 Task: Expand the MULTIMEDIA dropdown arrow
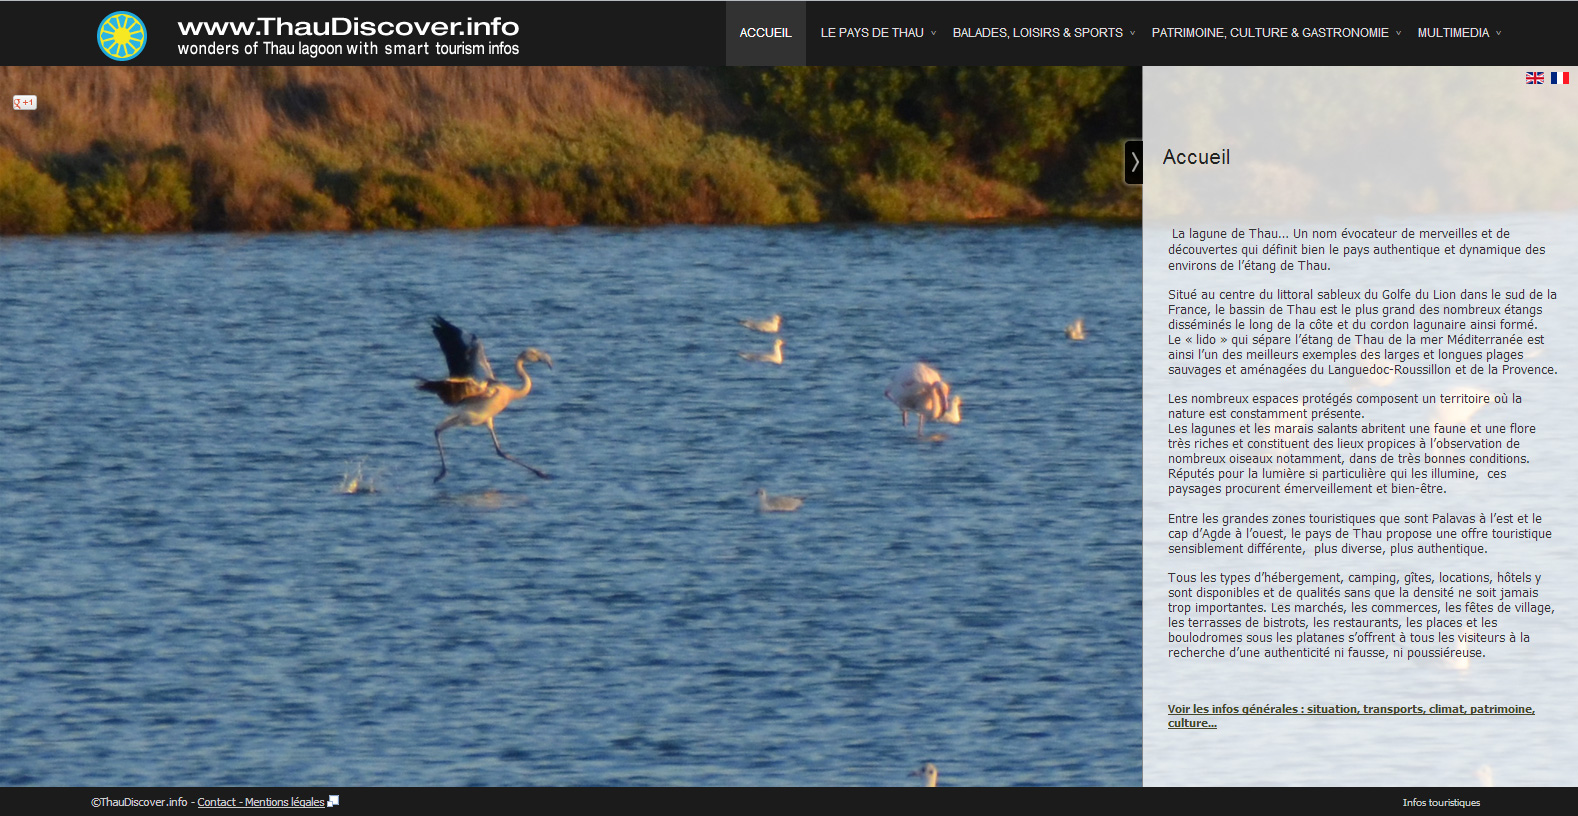(x=1498, y=34)
